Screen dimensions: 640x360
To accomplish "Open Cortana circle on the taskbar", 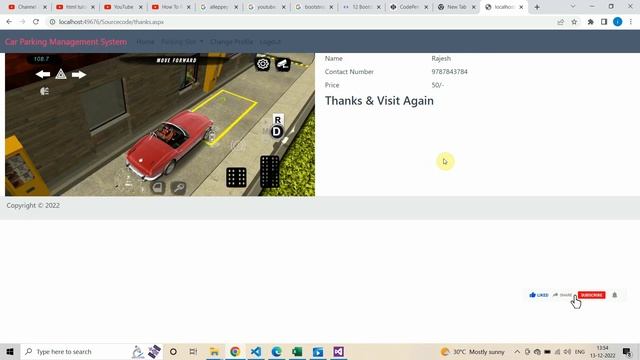I will 173,351.
